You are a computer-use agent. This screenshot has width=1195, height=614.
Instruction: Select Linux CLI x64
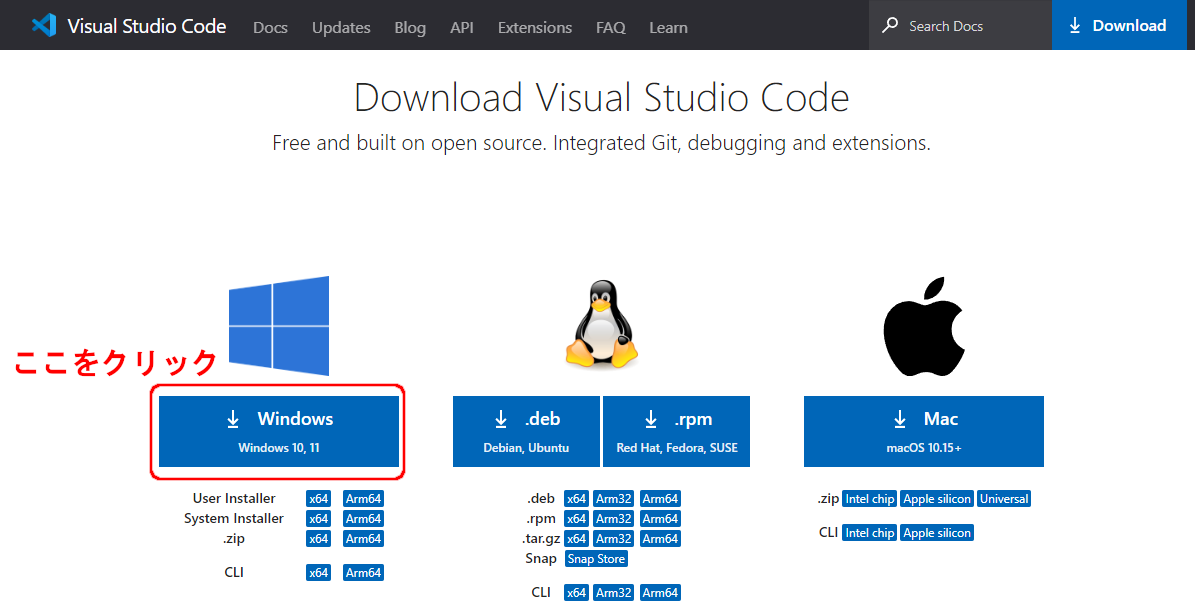tap(577, 593)
